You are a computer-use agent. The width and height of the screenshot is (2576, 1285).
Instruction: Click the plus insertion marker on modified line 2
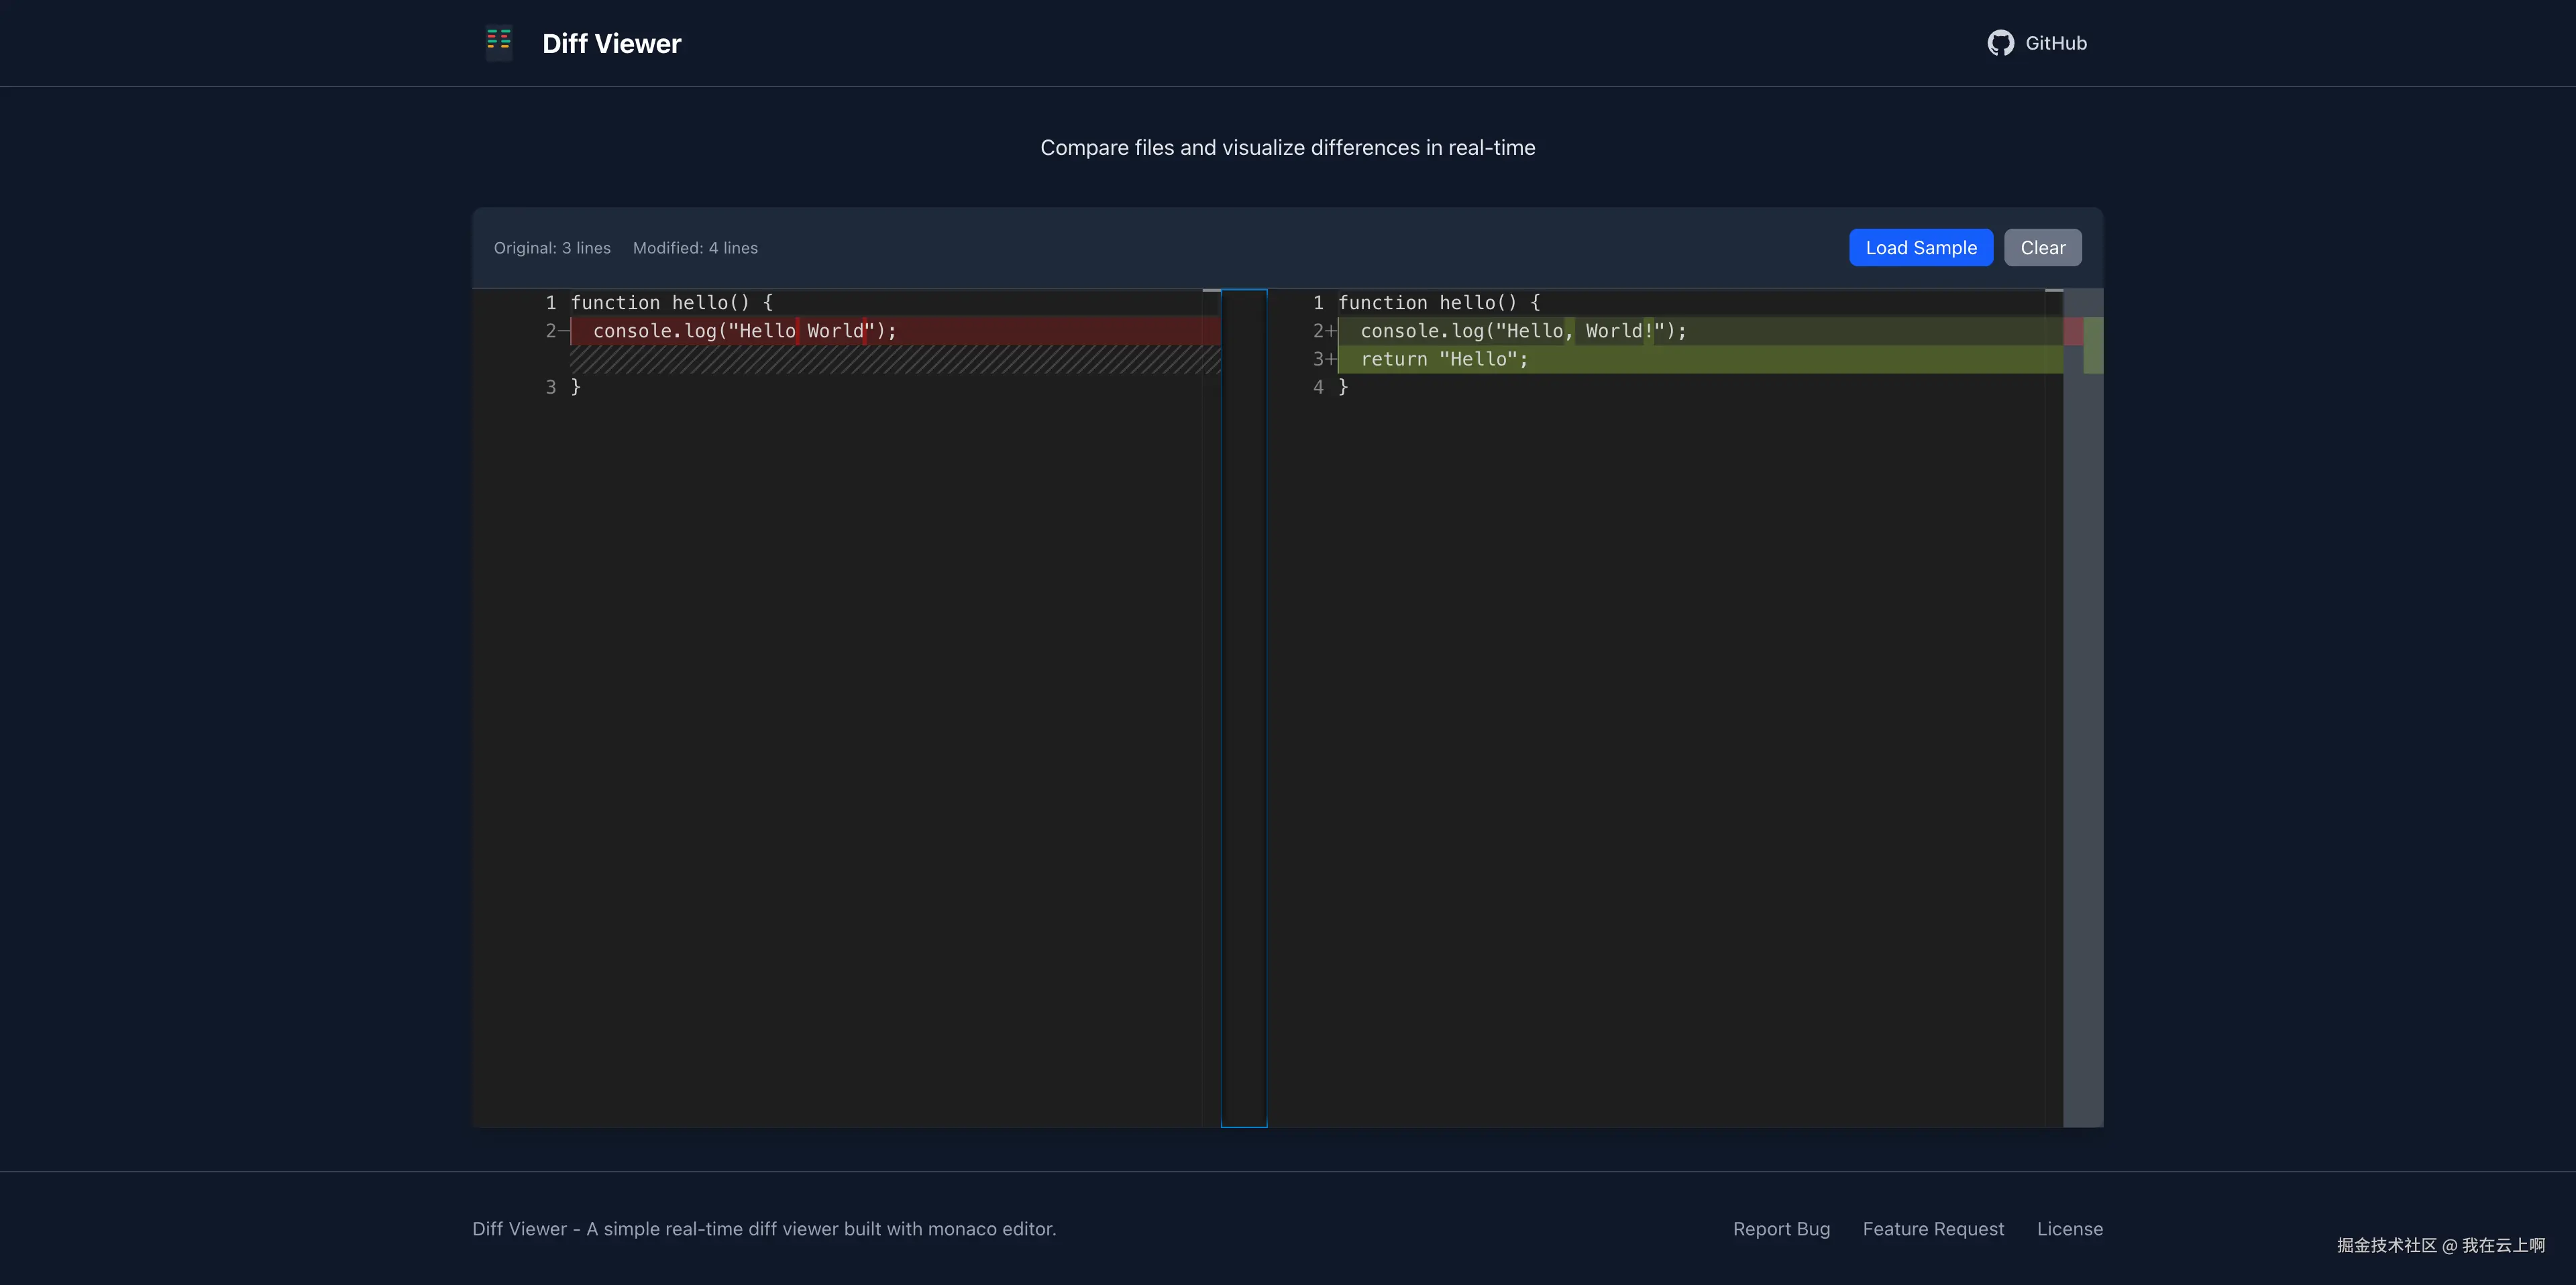click(1331, 331)
